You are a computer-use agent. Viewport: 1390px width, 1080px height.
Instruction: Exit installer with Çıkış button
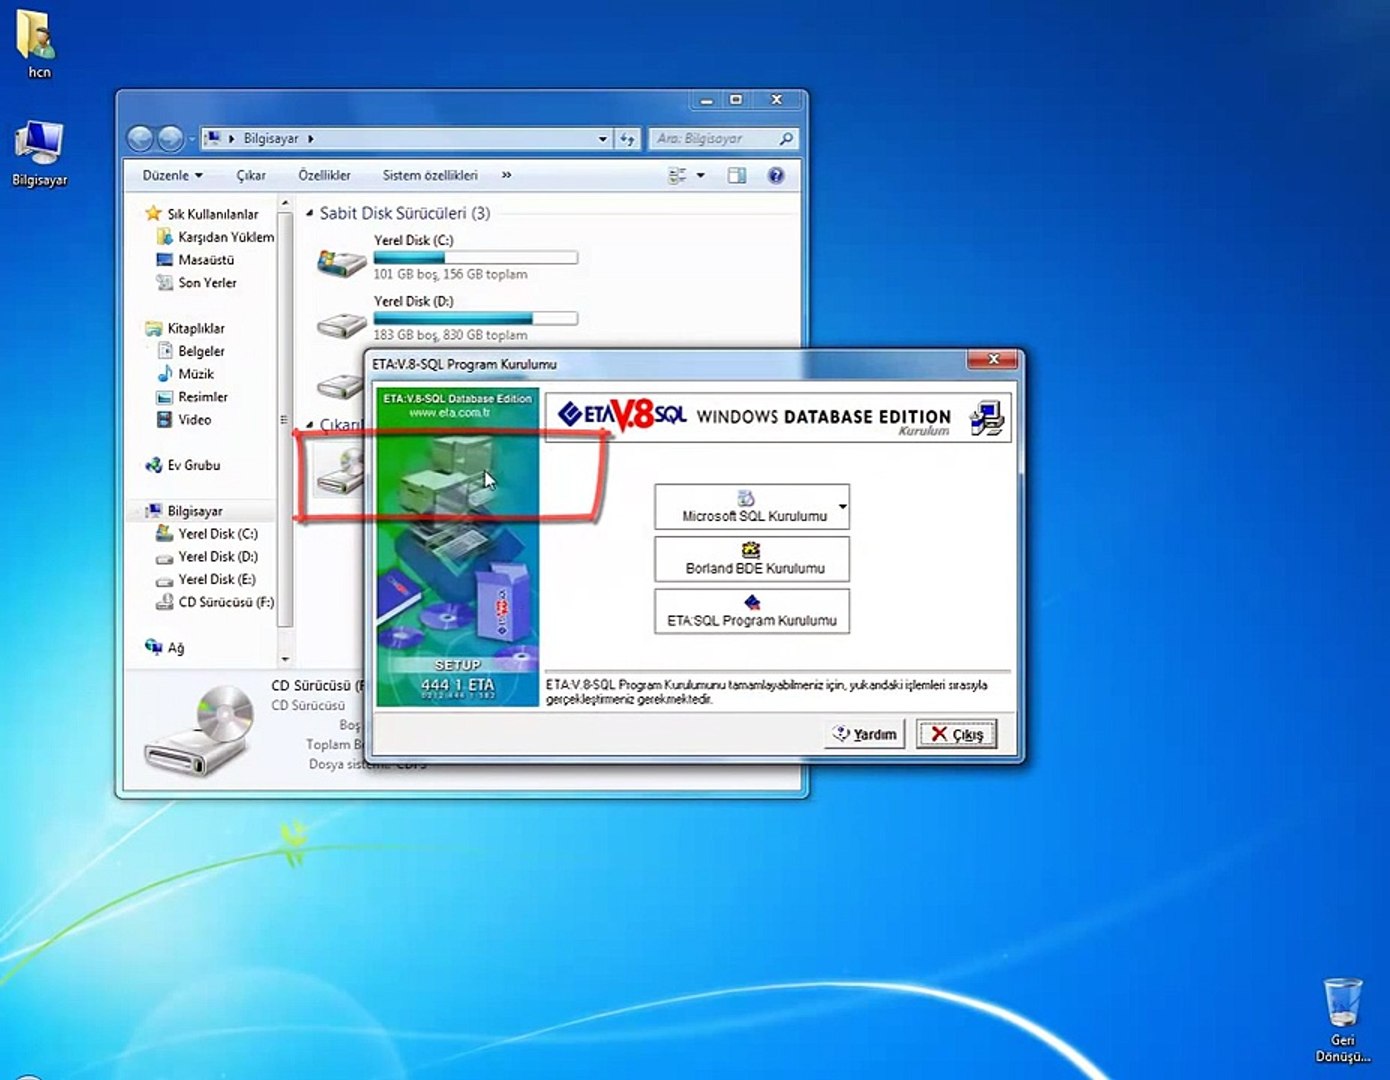(x=957, y=734)
